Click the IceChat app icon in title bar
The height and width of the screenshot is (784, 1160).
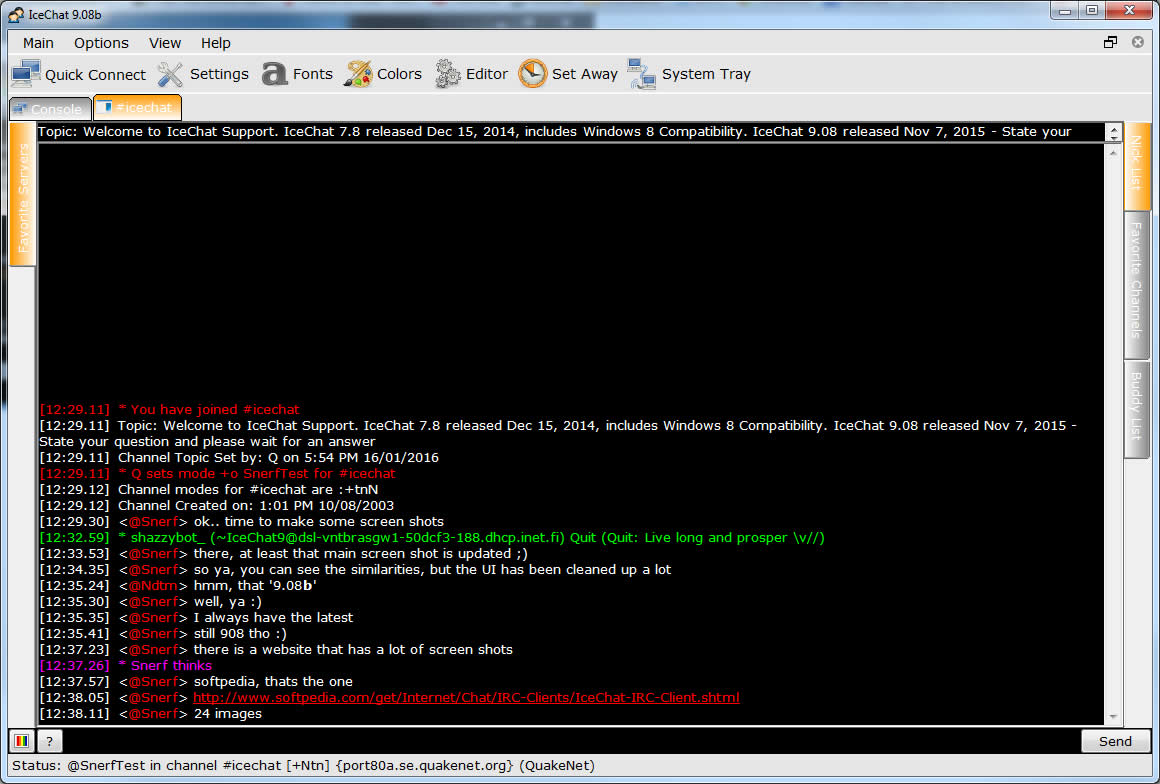tap(16, 14)
